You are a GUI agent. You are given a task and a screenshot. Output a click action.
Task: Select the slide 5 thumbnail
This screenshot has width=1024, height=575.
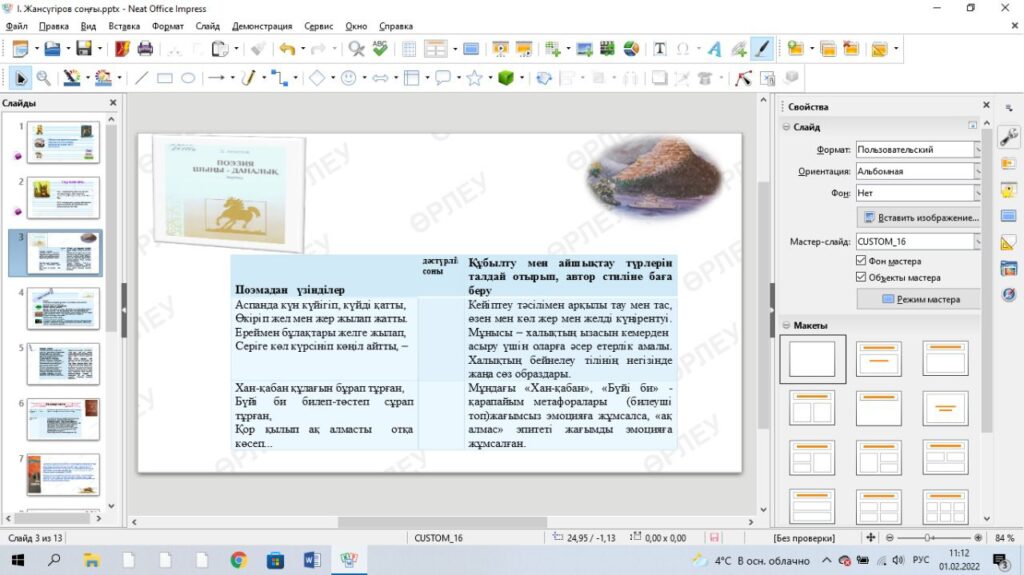tap(63, 363)
